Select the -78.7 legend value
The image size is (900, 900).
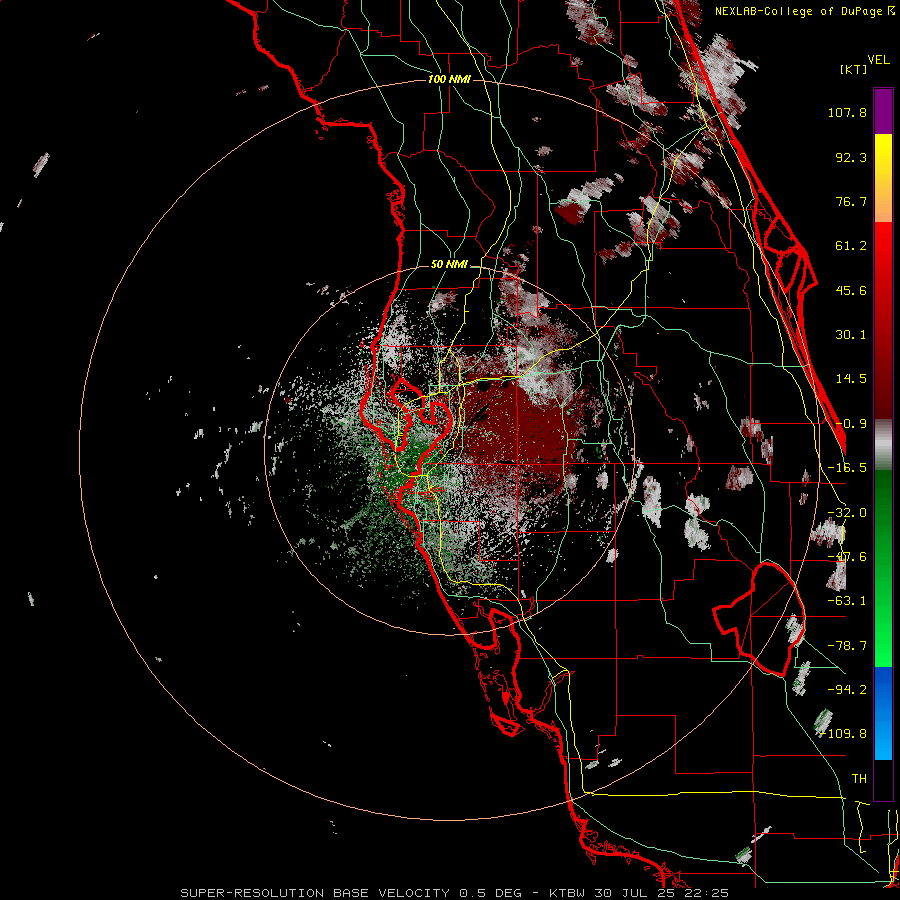coord(847,646)
